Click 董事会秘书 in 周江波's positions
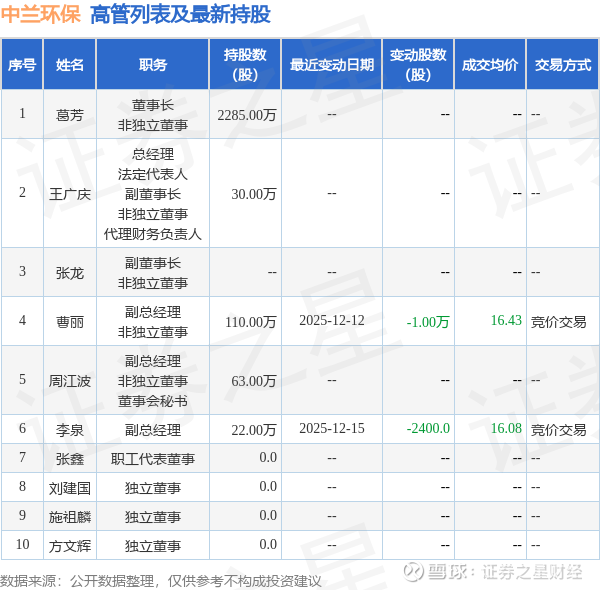600x590 pixels. [x=153, y=401]
